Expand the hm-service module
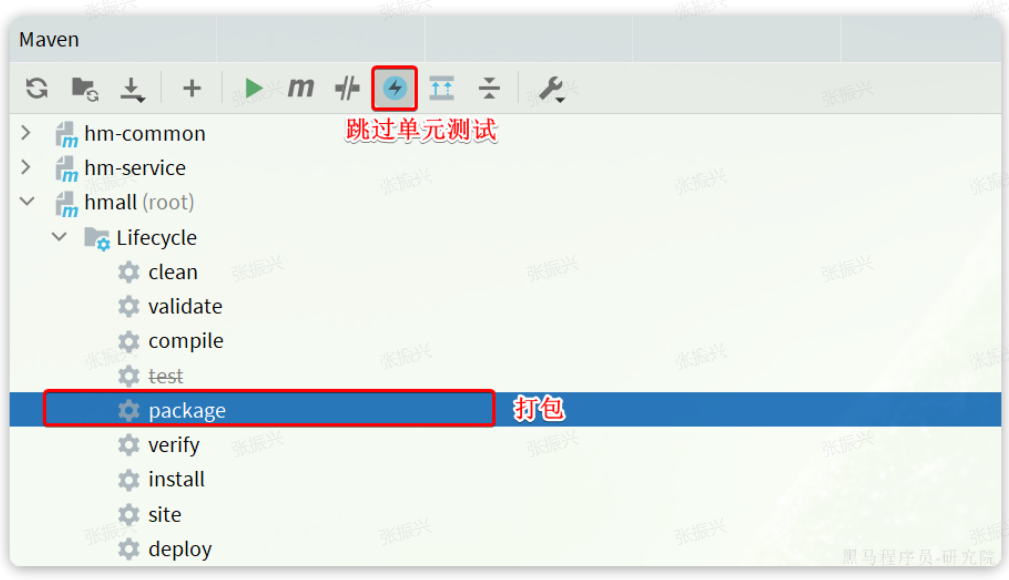 click(x=26, y=167)
